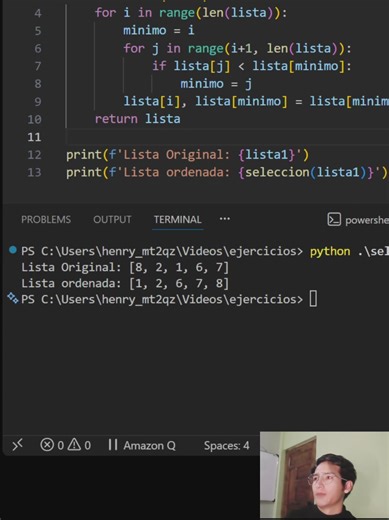The image size is (389, 520).
Task: Click line number 4 in the gutter
Action: point(38,13)
